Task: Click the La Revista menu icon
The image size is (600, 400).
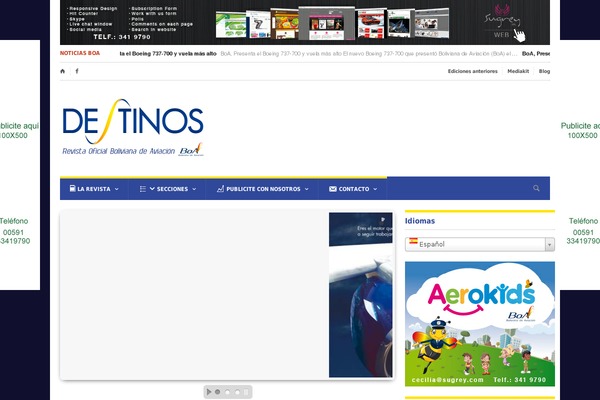Action: point(72,188)
